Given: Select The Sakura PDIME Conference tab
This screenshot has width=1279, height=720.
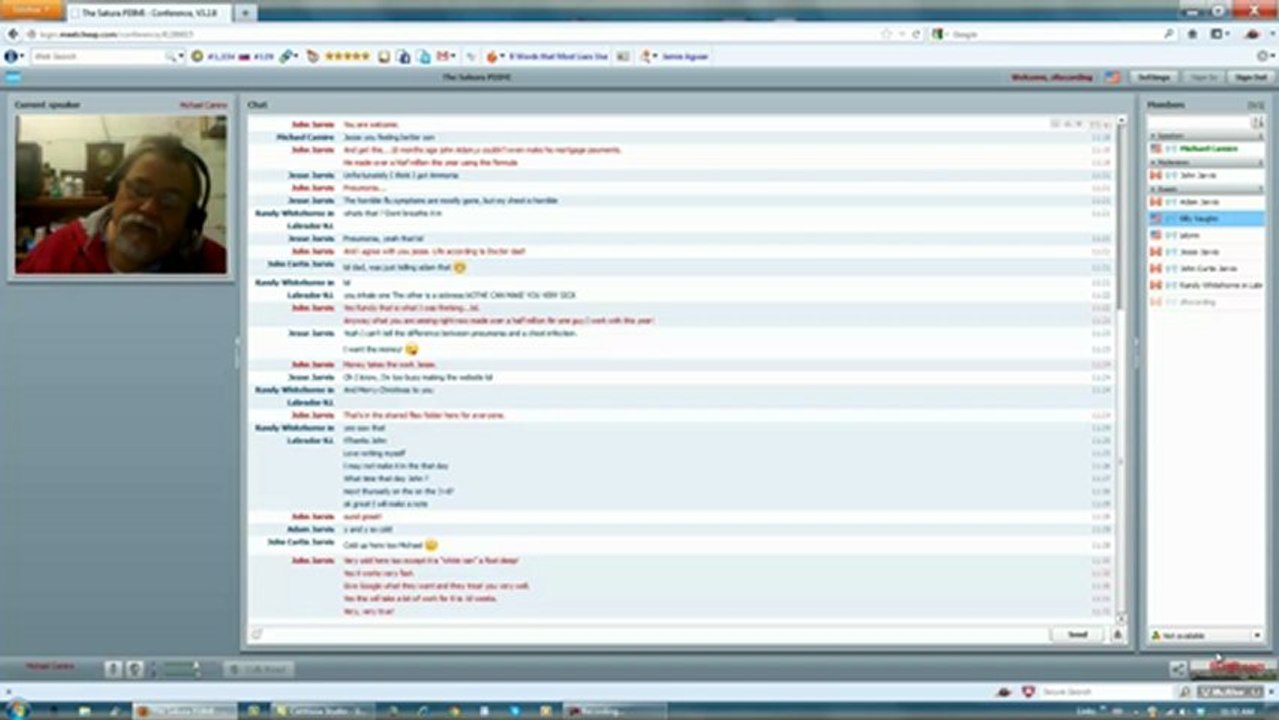Looking at the screenshot, I should pyautogui.click(x=149, y=13).
